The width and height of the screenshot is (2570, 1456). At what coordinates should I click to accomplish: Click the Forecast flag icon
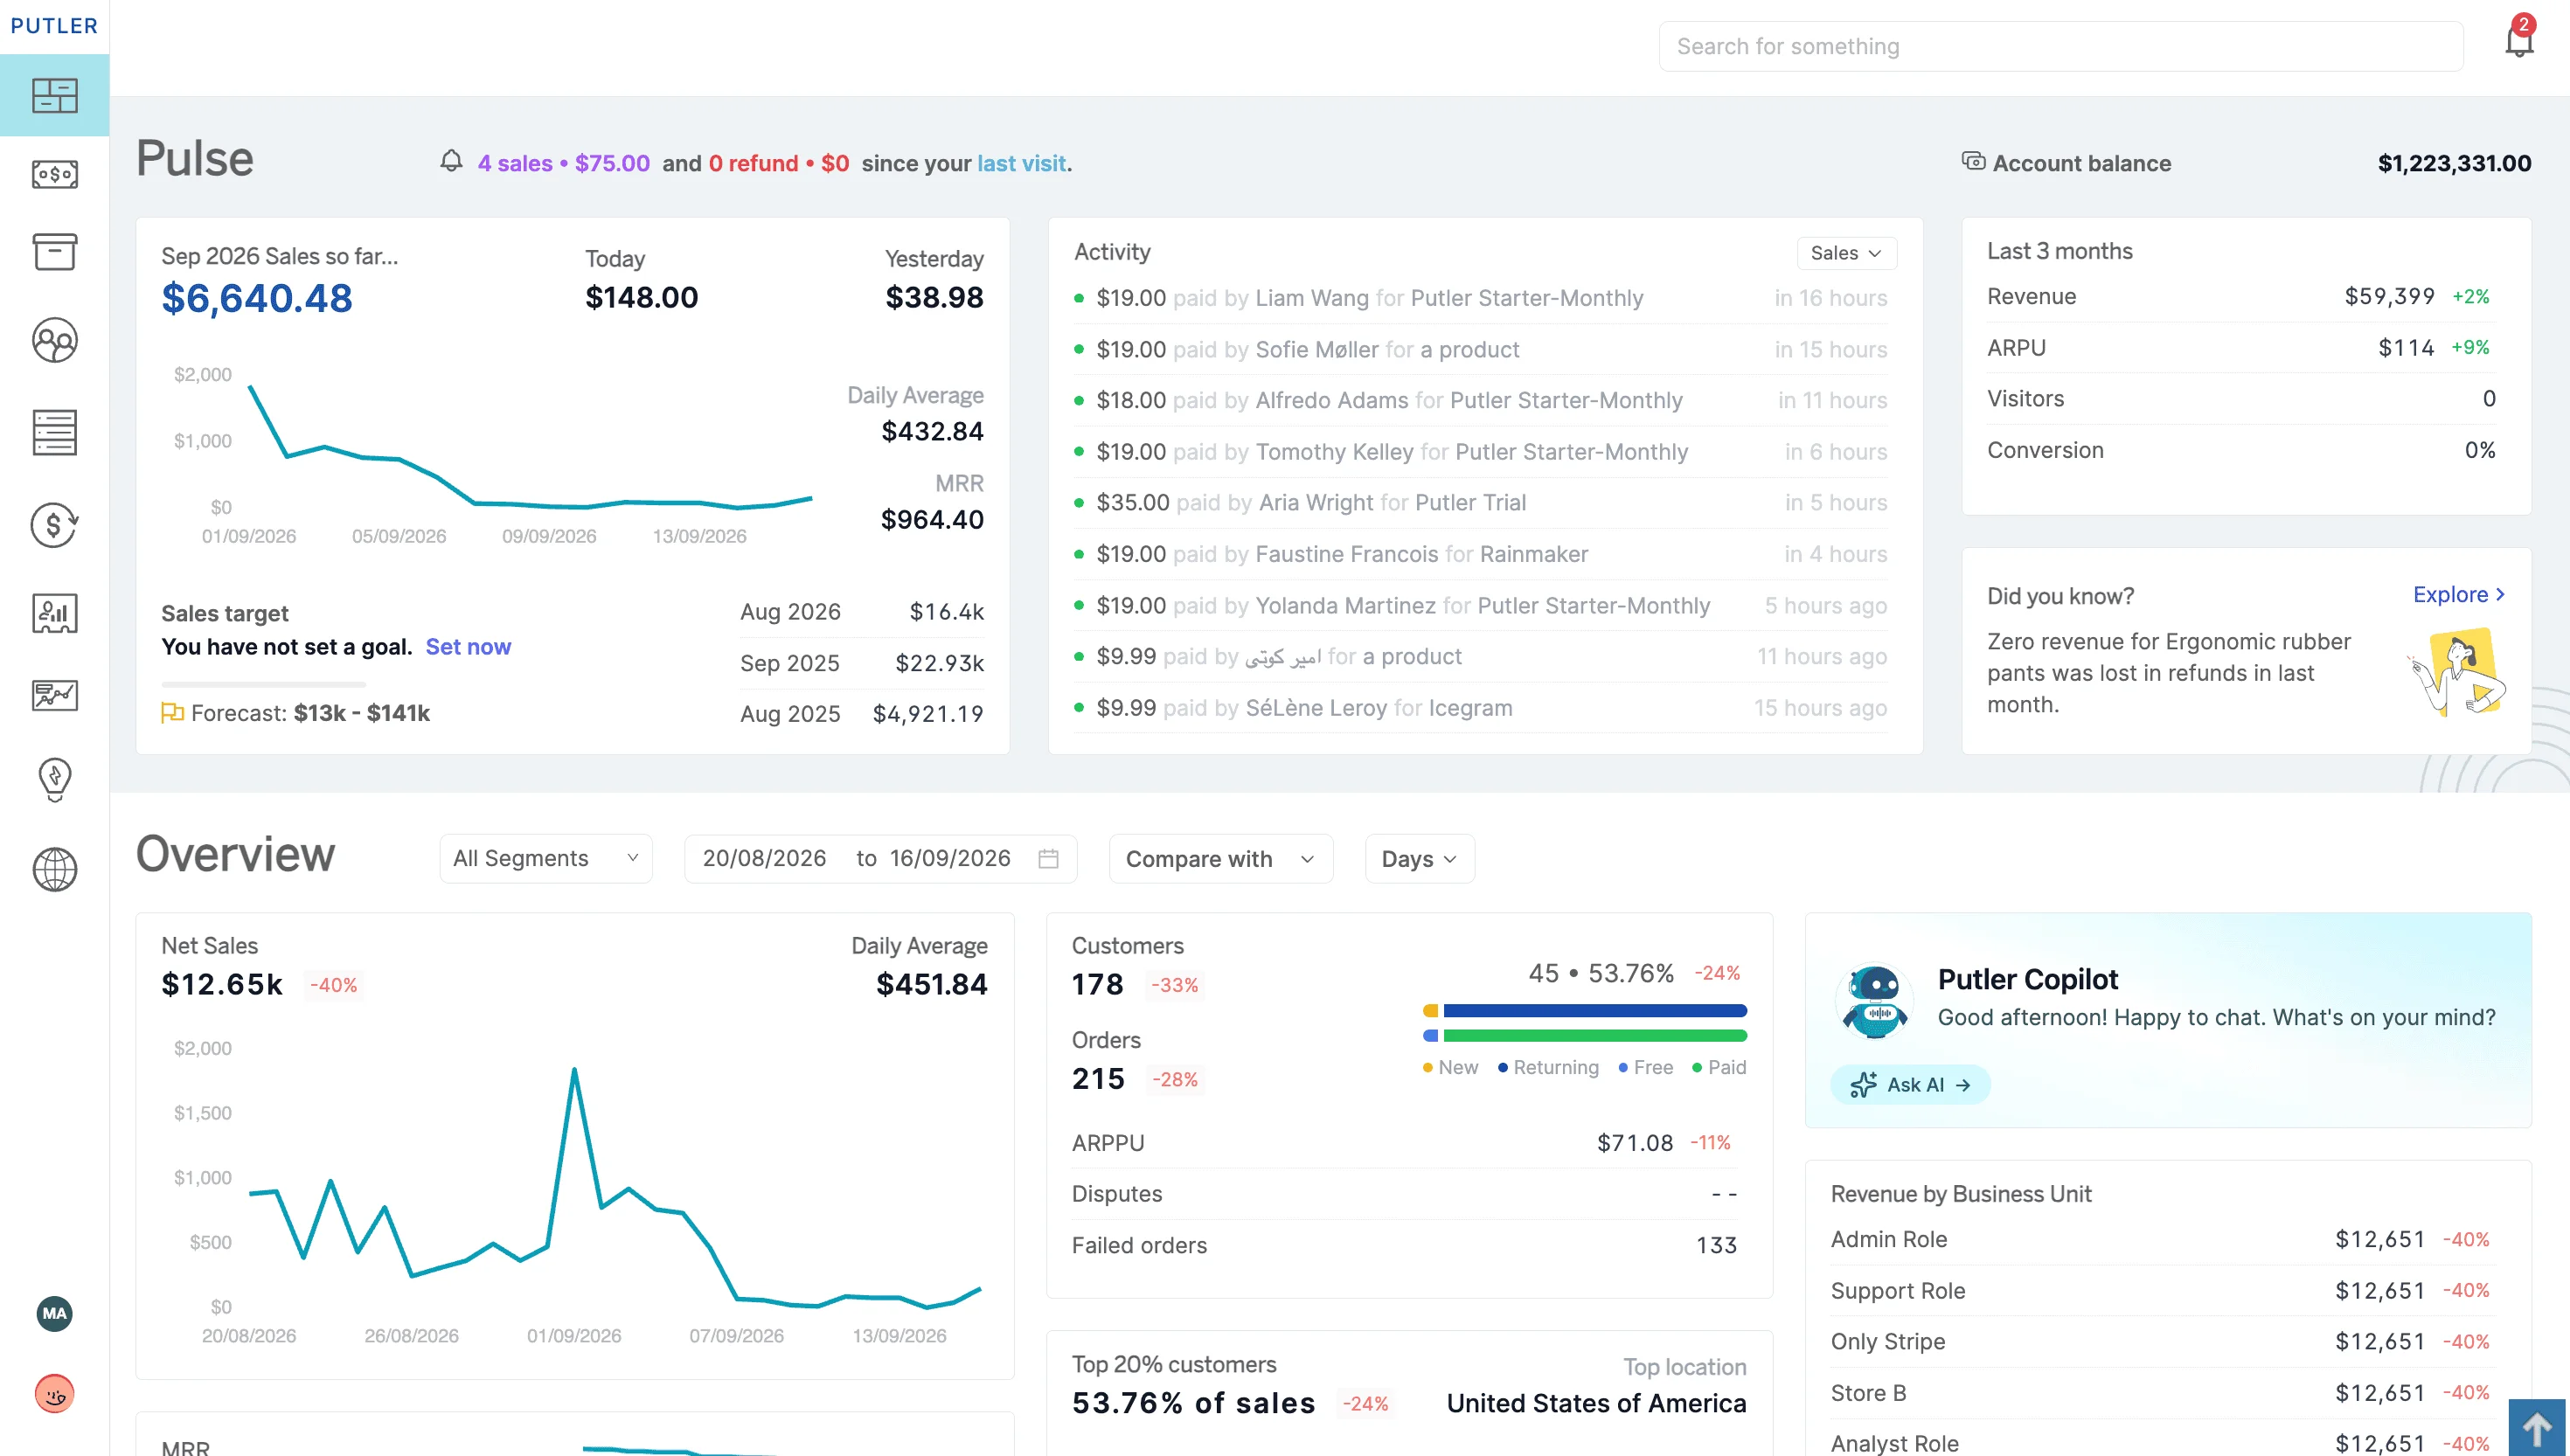click(x=172, y=712)
